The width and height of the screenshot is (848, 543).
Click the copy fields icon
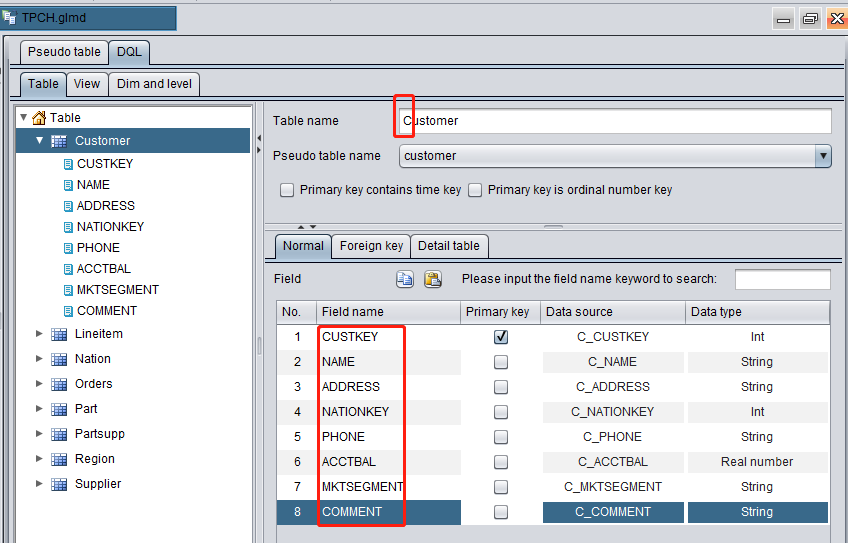click(x=405, y=280)
